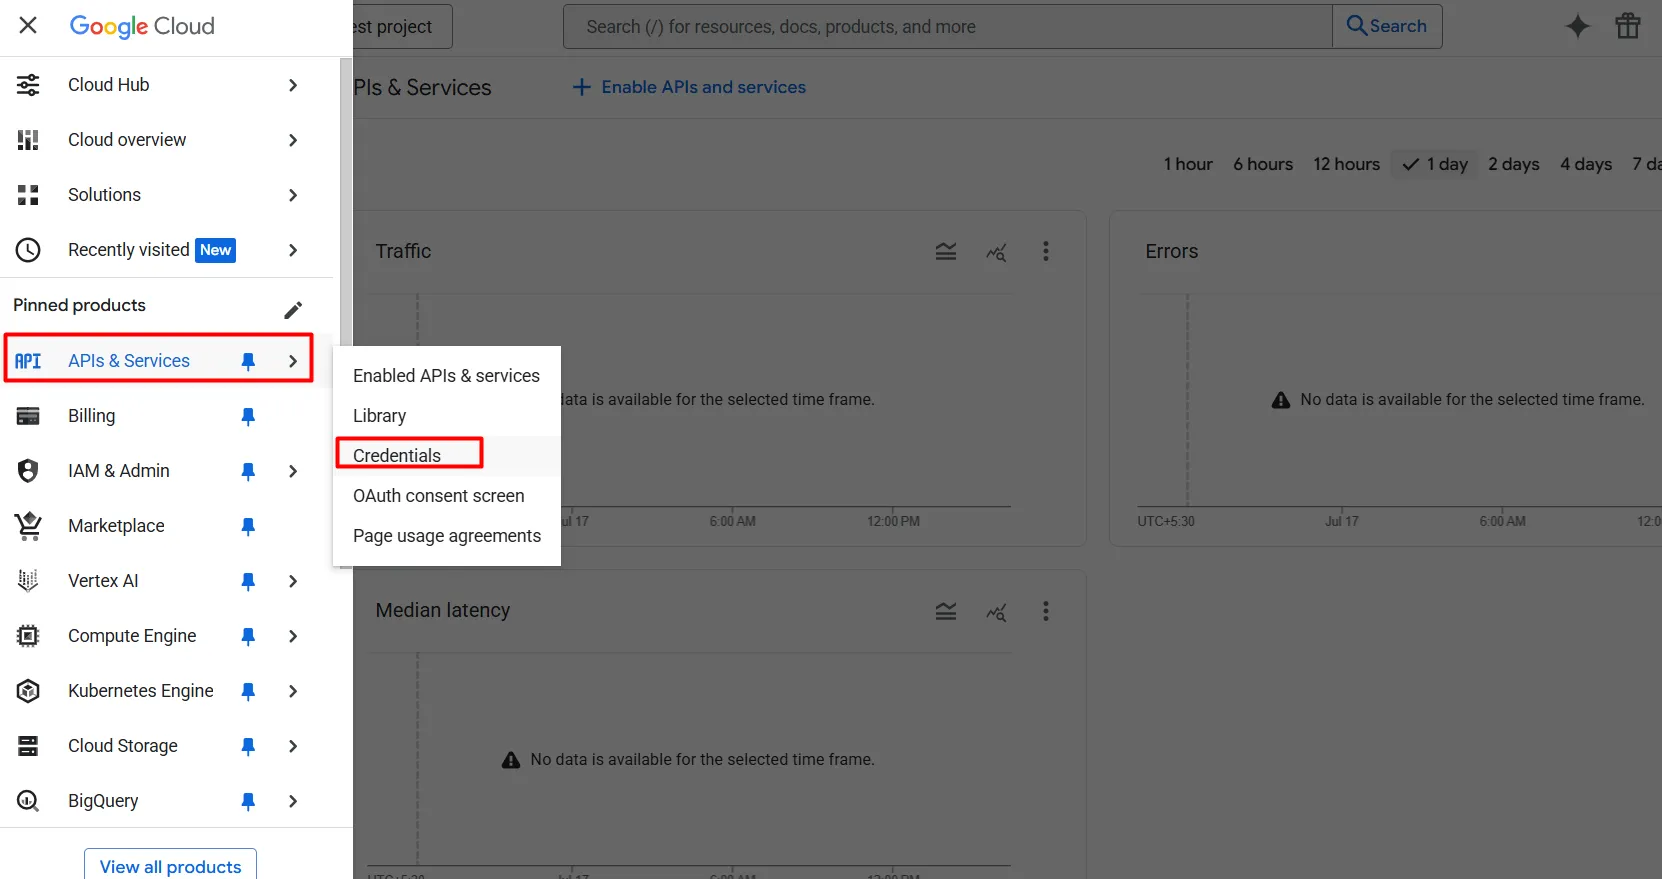Click the IAM & Admin shield icon
Viewport: 1662px width, 879px height.
28,471
